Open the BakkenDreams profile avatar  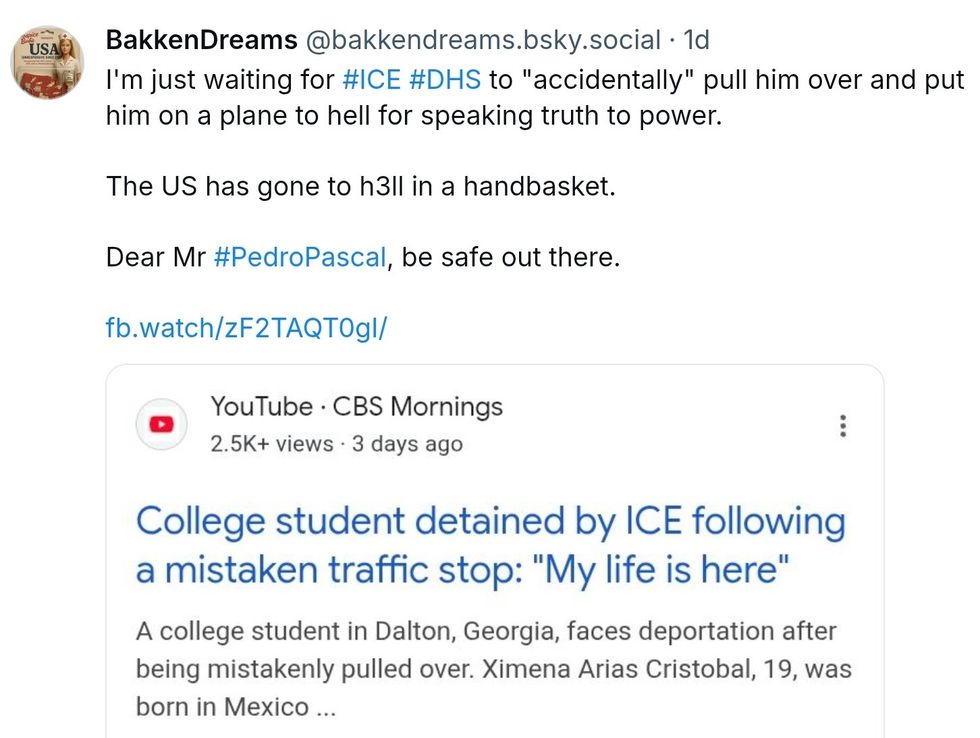click(48, 62)
